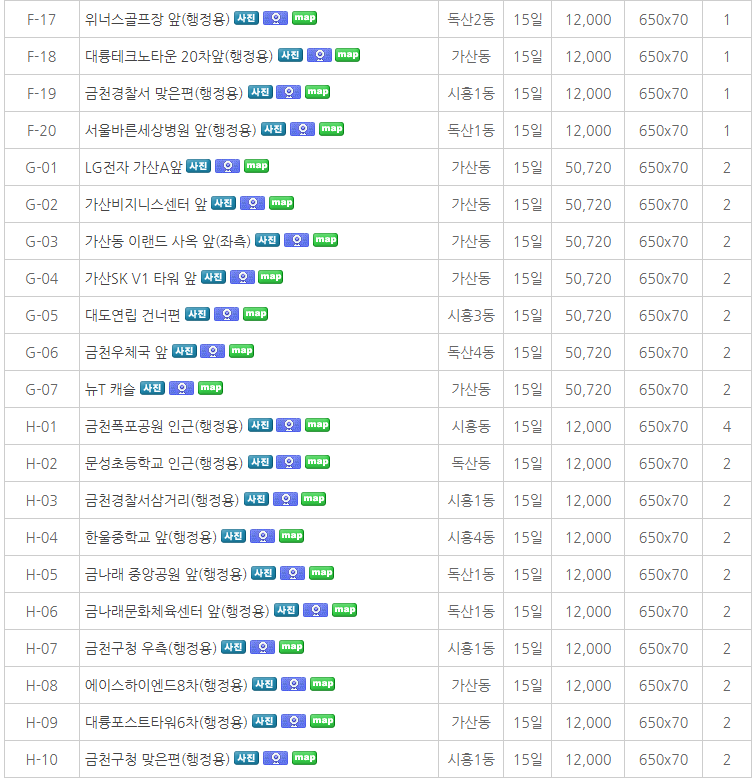The height and width of the screenshot is (781, 752).
Task: Click the location name 금나래문화체육센터 앞(행정용)
Action: [x=177, y=612]
